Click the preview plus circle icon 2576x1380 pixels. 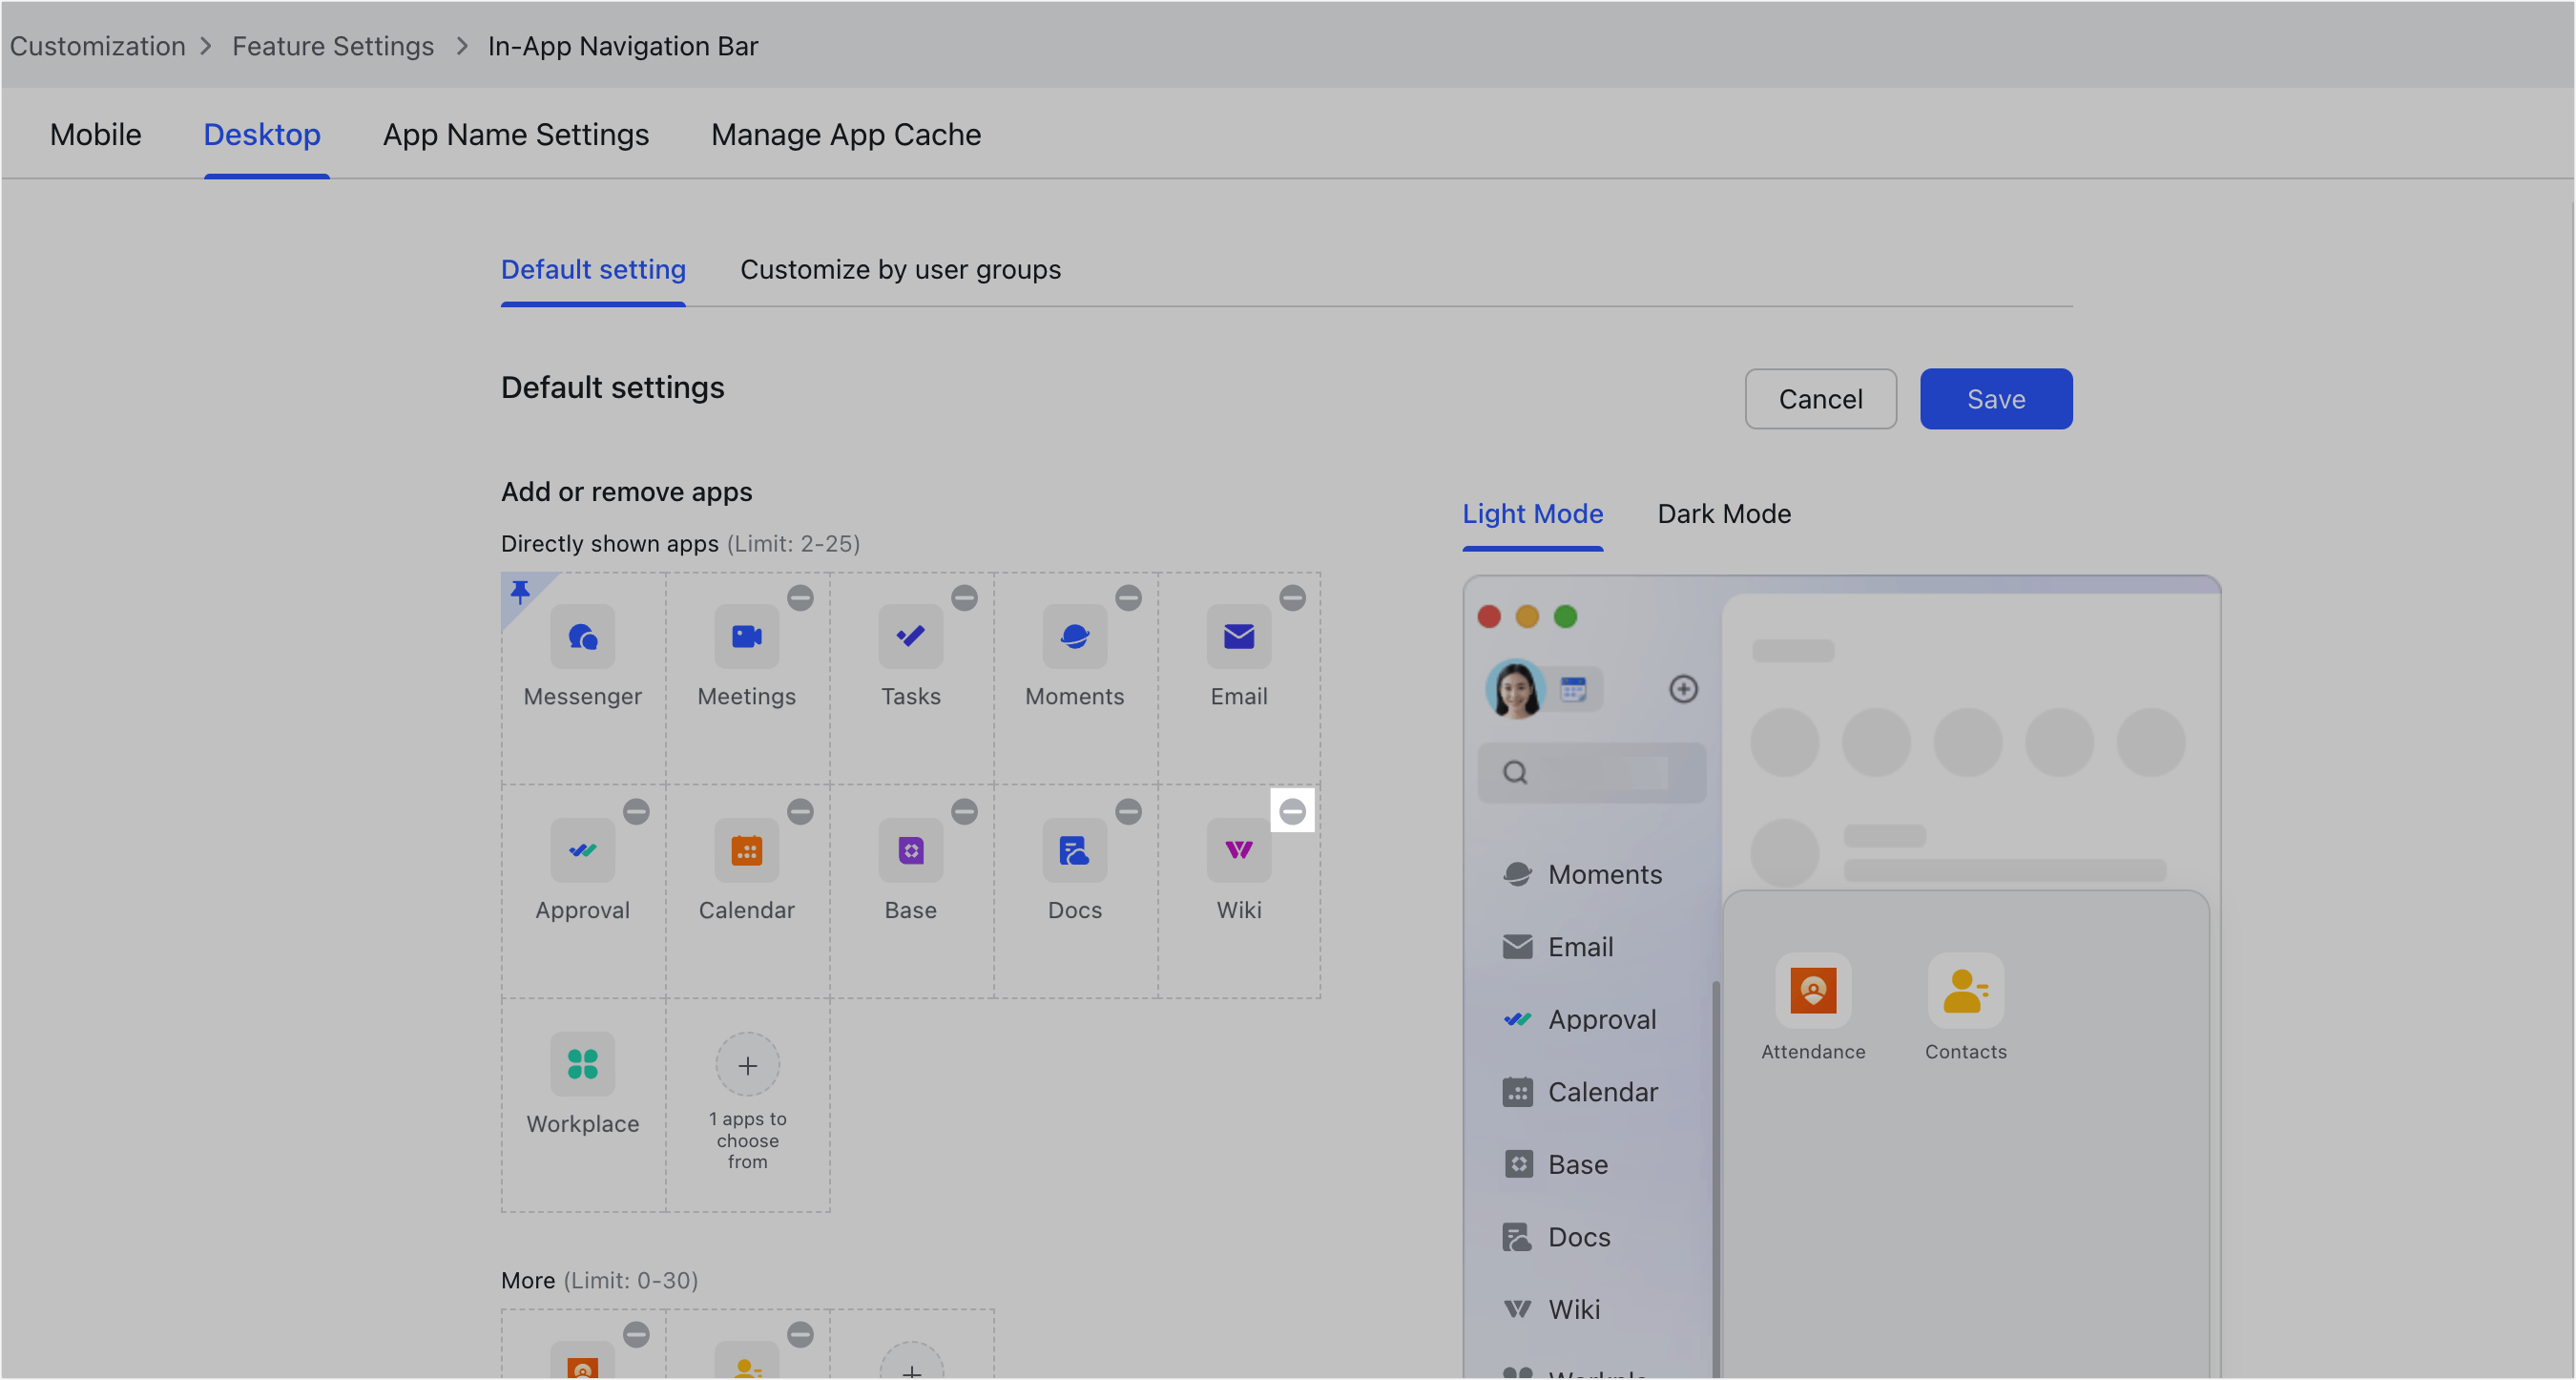[x=1683, y=689]
